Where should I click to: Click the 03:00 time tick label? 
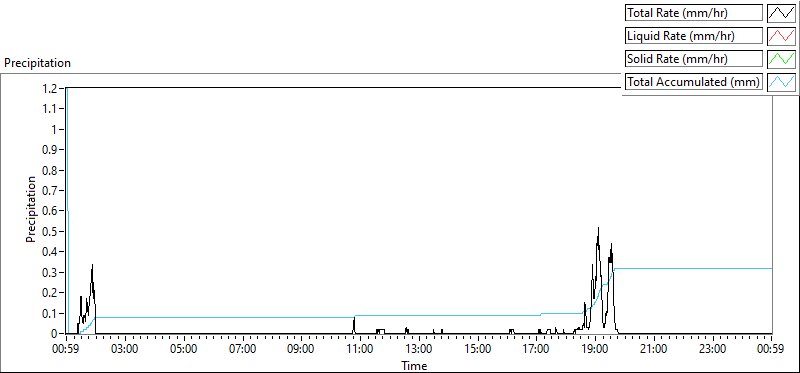pos(125,349)
